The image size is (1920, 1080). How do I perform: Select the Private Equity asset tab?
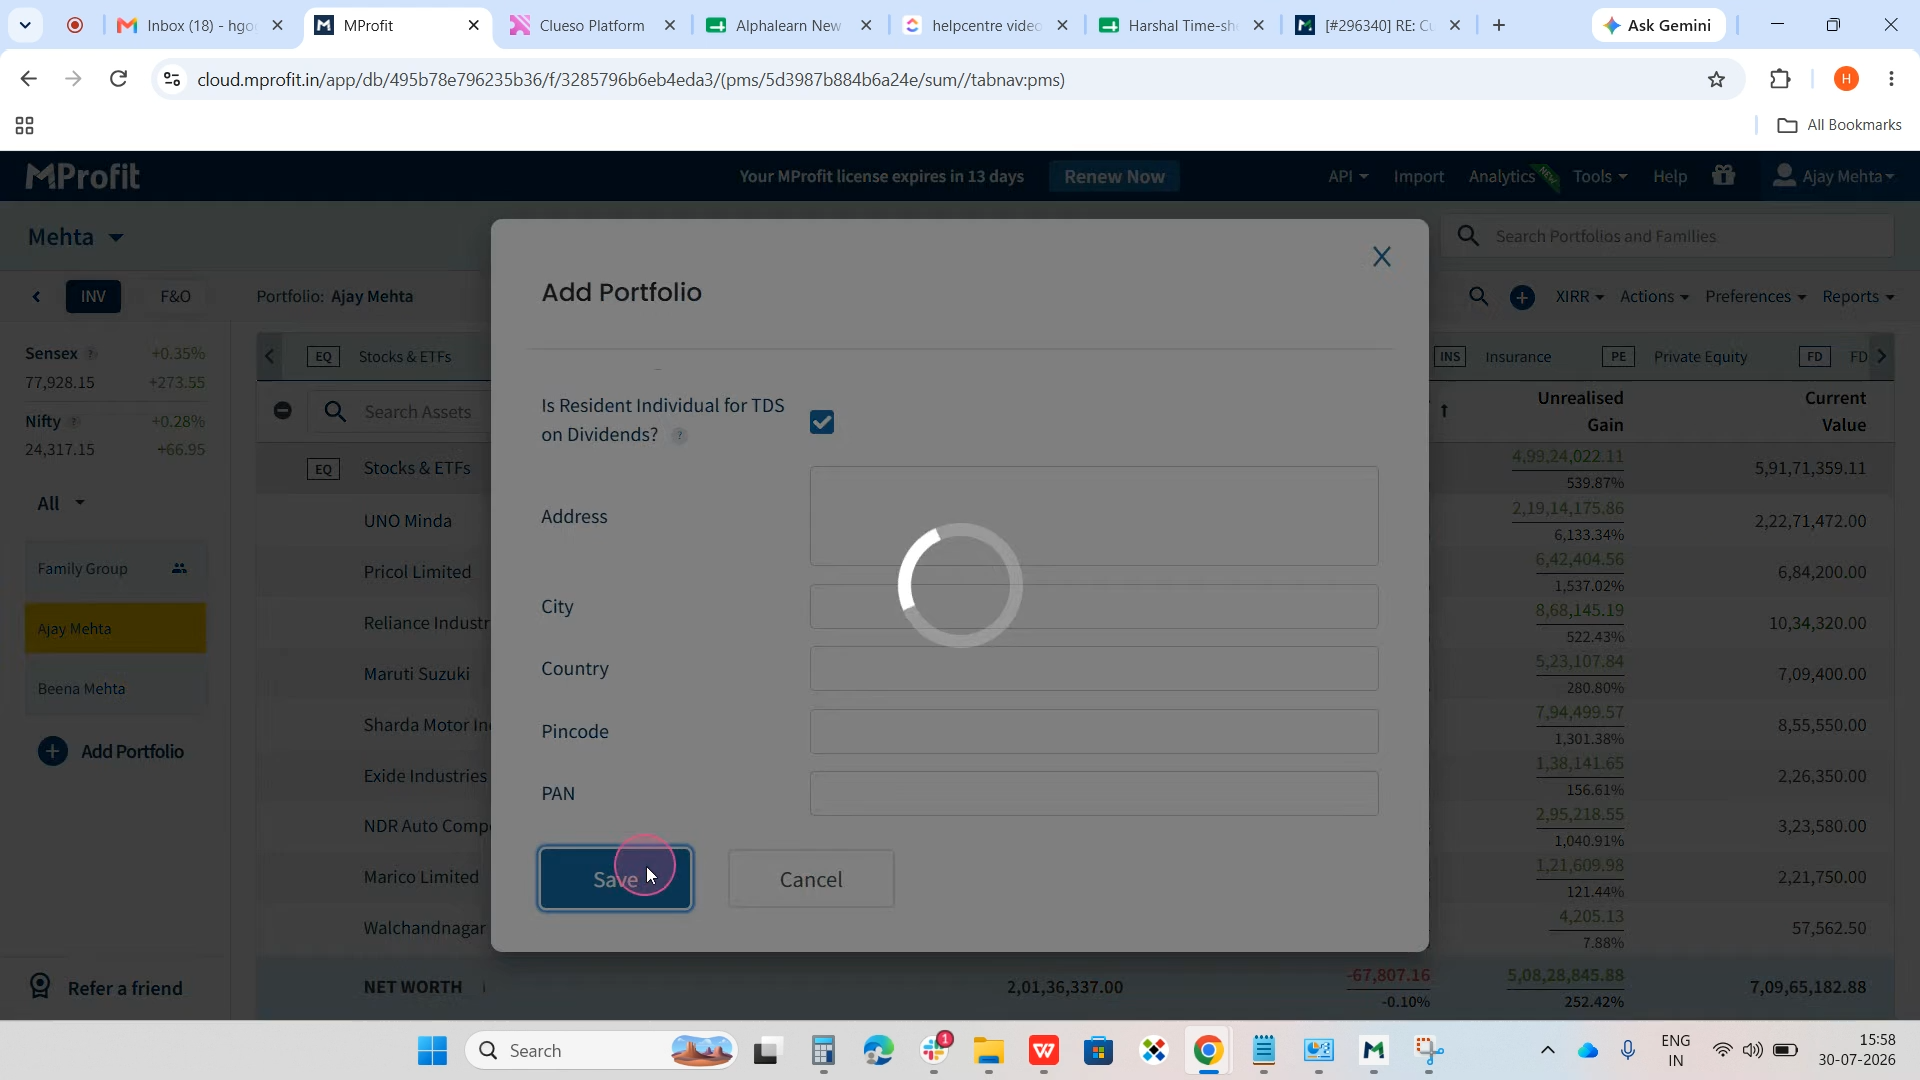(x=1675, y=357)
